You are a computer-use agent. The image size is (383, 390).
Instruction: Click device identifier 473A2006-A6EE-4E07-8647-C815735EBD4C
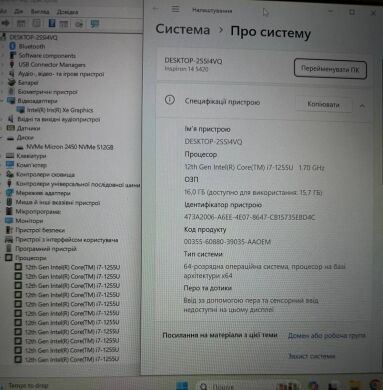pyautogui.click(x=249, y=217)
